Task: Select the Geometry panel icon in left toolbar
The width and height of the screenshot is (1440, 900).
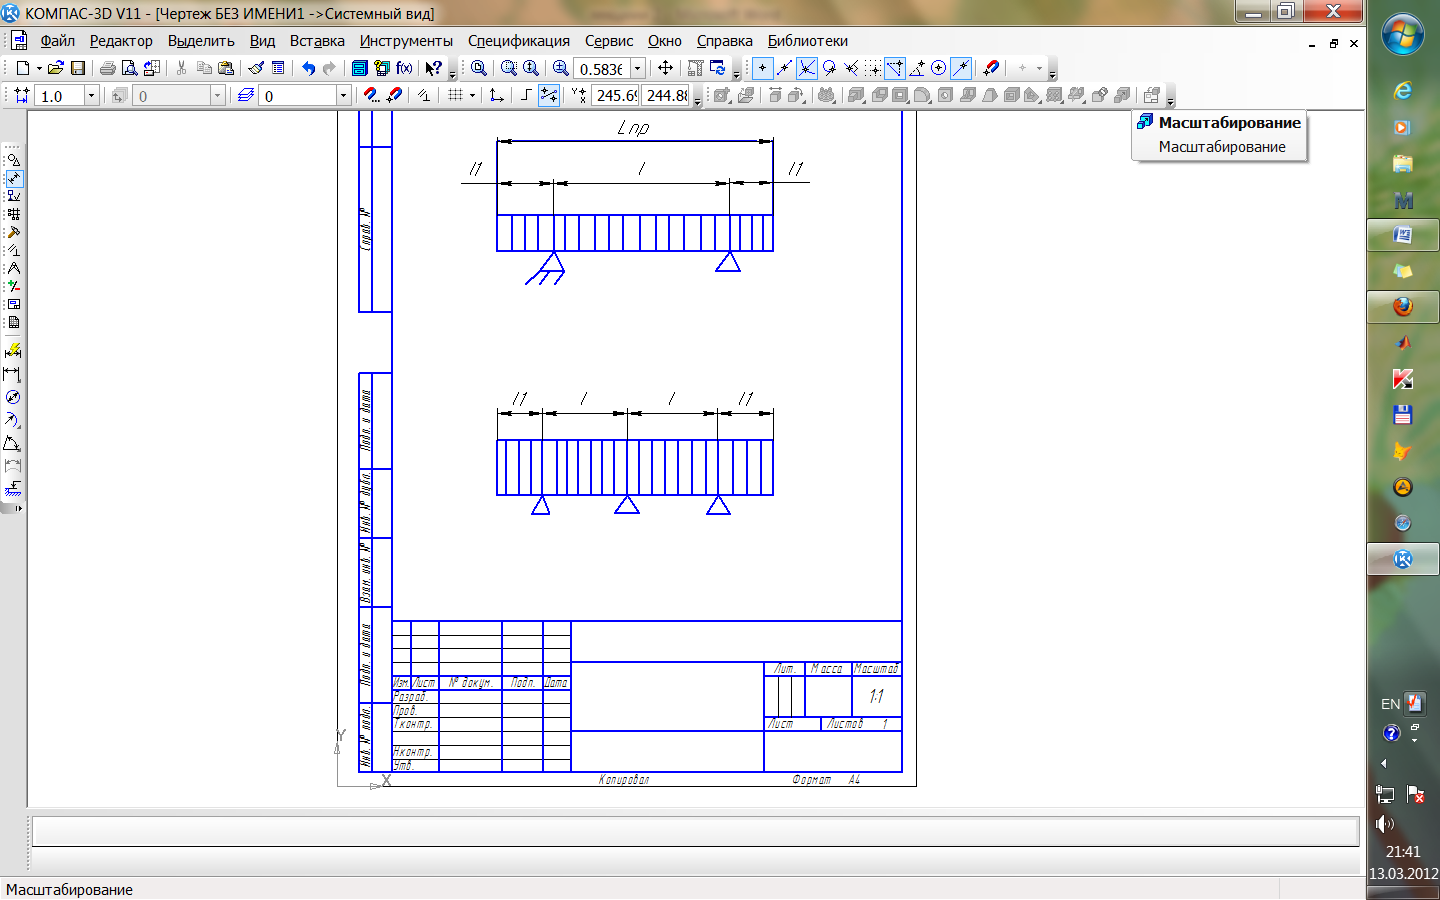Action: coord(13,160)
